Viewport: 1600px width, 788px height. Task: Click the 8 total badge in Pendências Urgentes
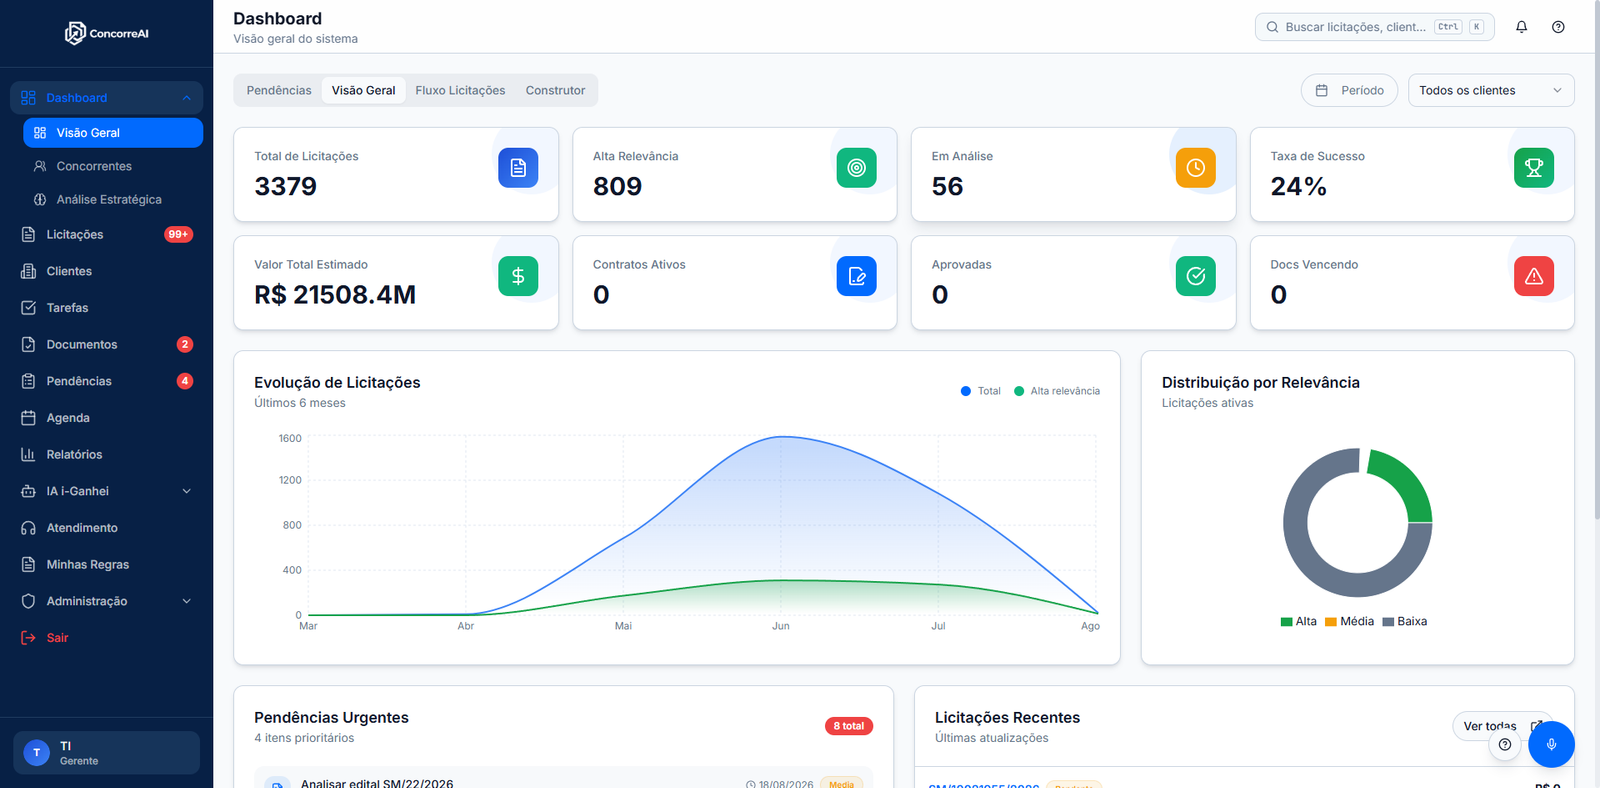click(849, 726)
